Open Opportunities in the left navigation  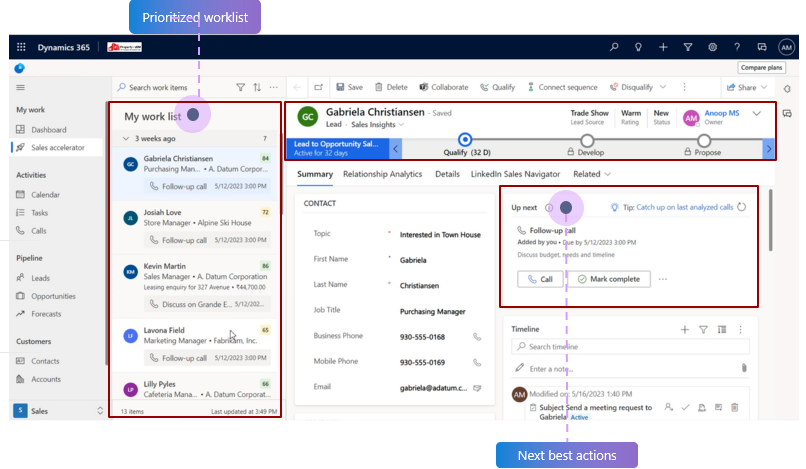click(53, 296)
